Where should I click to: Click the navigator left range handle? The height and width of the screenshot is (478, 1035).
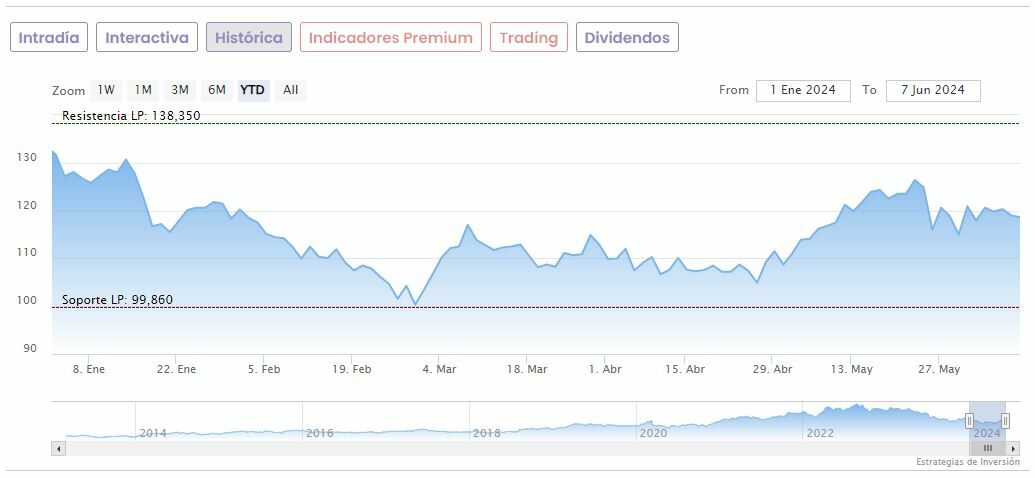(969, 421)
